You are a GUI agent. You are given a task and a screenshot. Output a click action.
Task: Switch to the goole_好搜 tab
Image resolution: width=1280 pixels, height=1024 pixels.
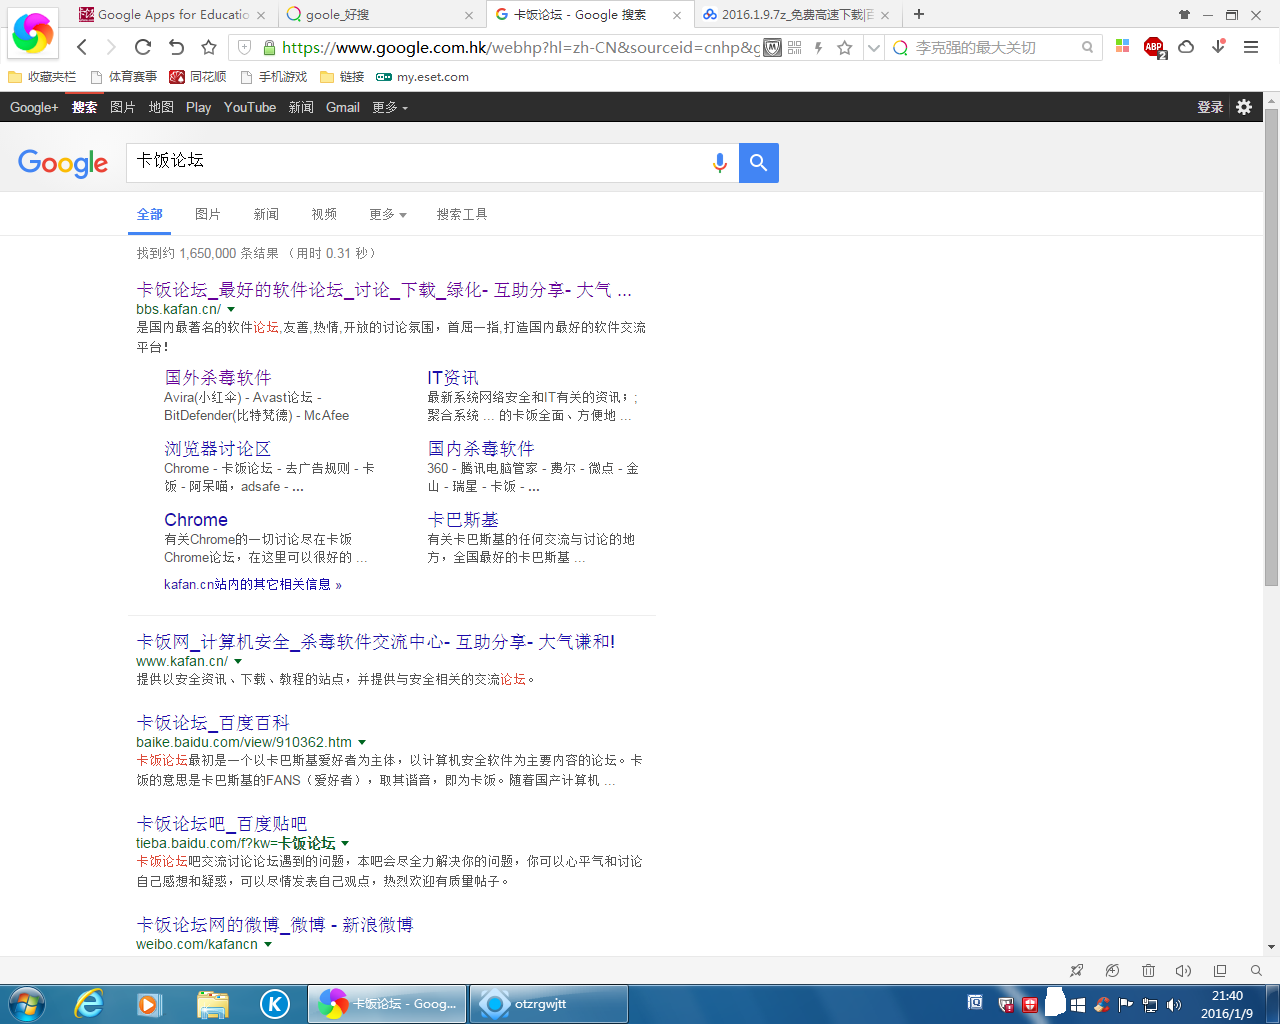point(380,14)
